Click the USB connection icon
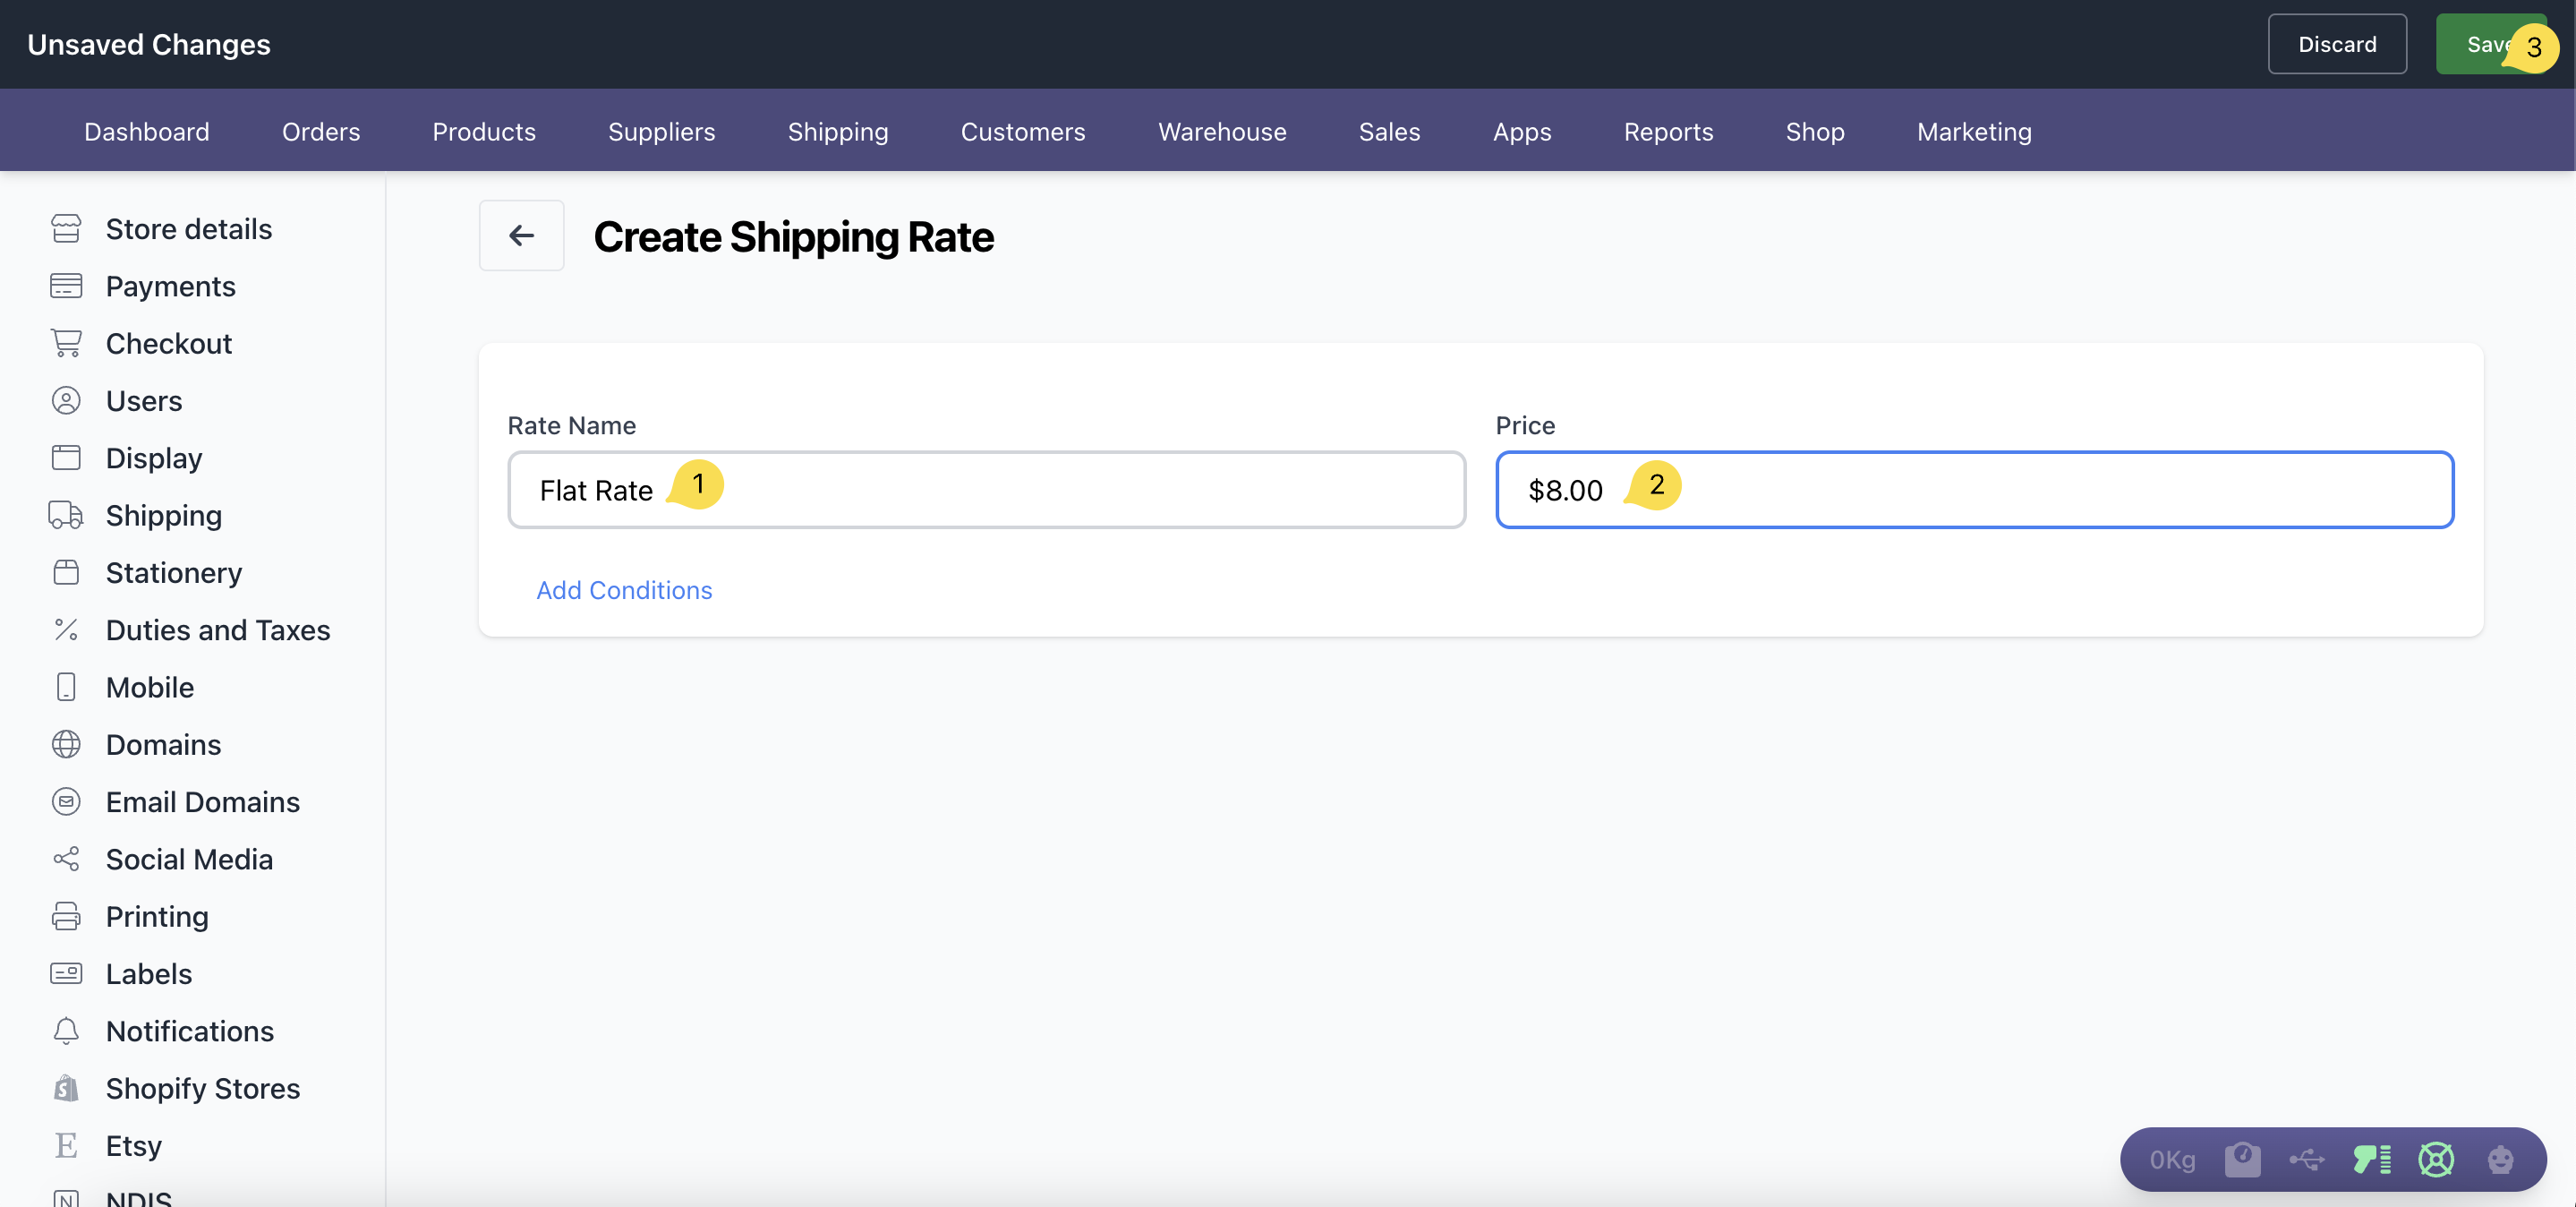The height and width of the screenshot is (1207, 2576). (2306, 1159)
